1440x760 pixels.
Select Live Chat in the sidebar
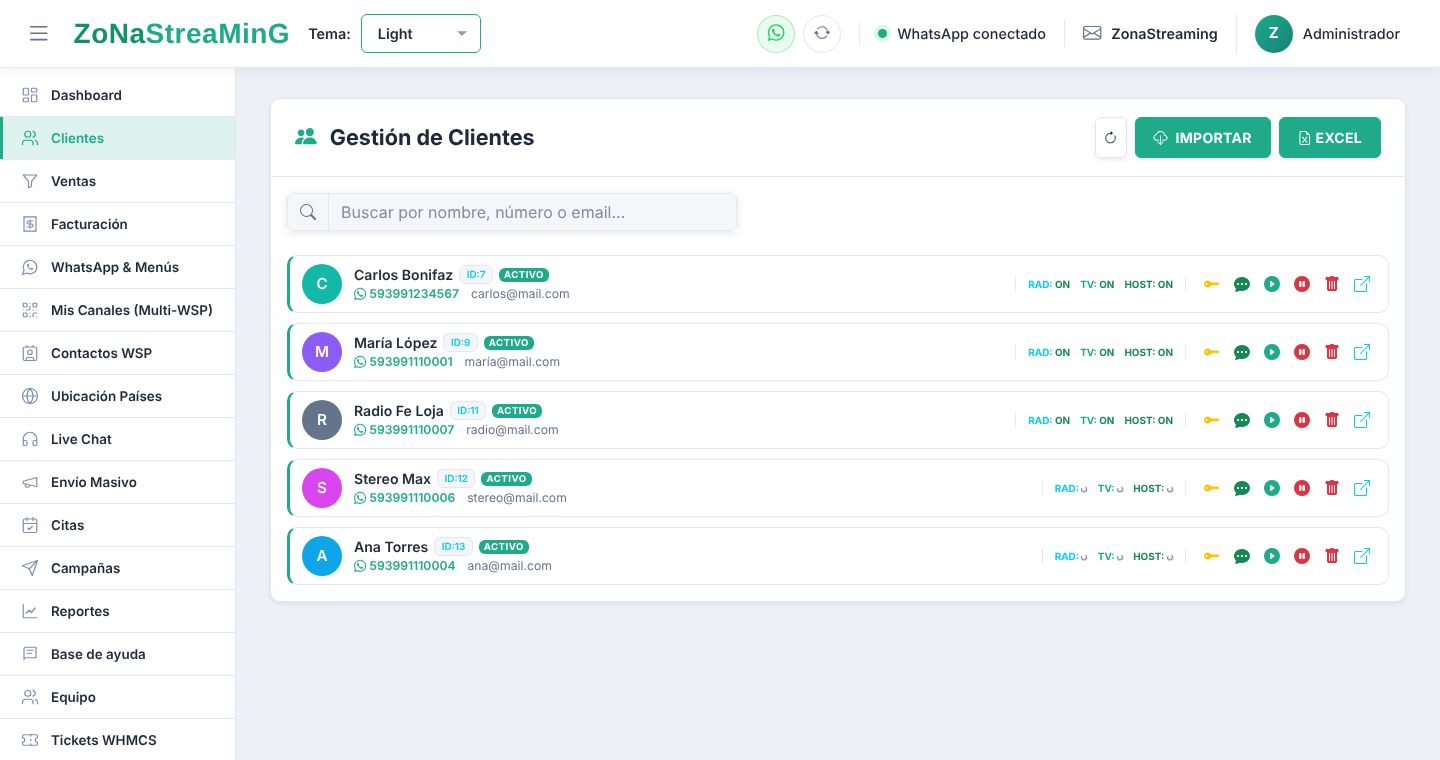118,439
